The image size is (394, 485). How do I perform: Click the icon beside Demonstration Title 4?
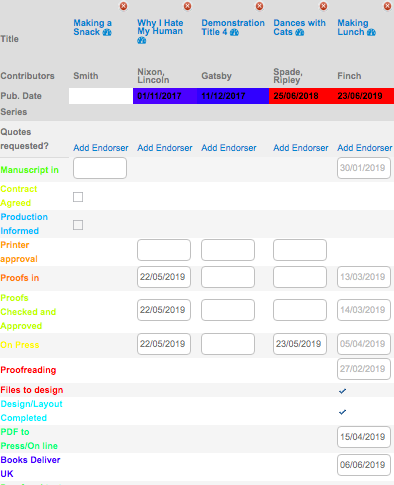pyautogui.click(x=234, y=32)
